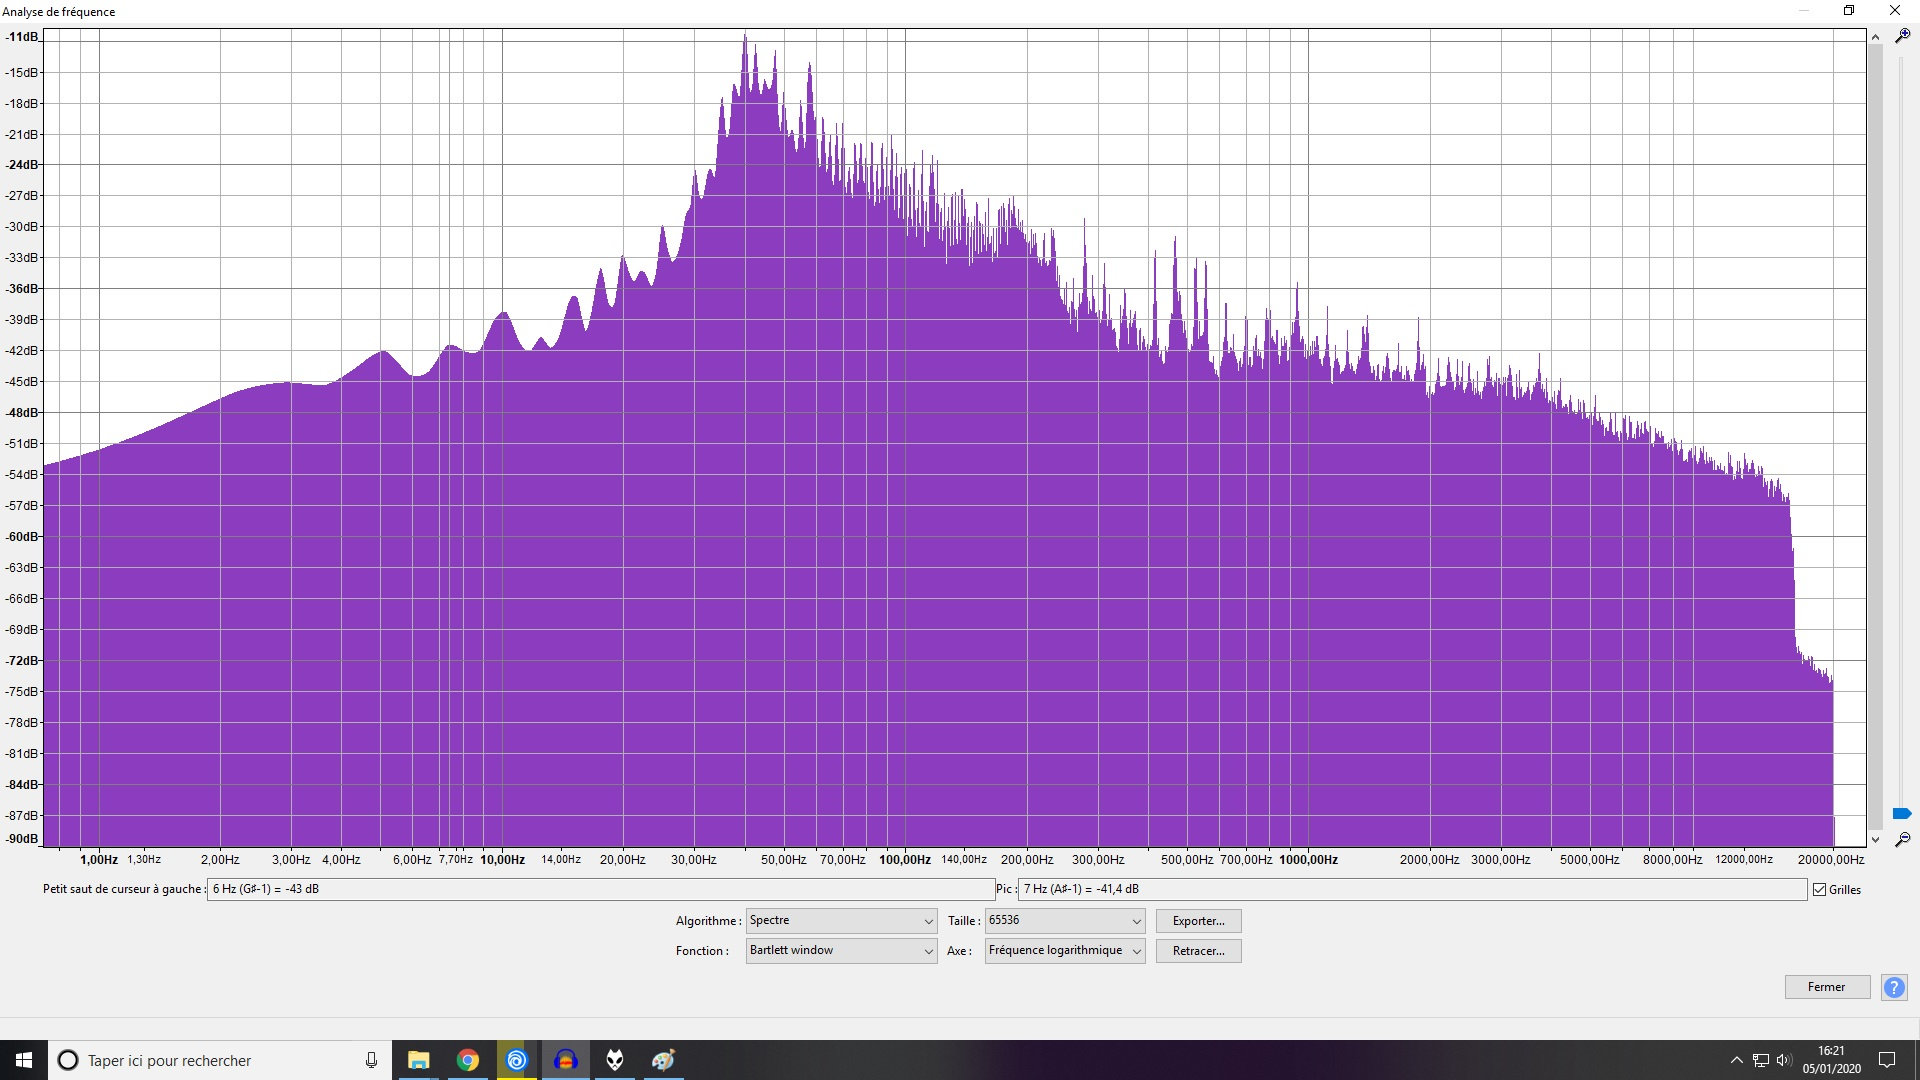Image resolution: width=1920 pixels, height=1080 pixels.
Task: Open the Axe Fréquence logarithmique dropdown
Action: pos(1064,951)
